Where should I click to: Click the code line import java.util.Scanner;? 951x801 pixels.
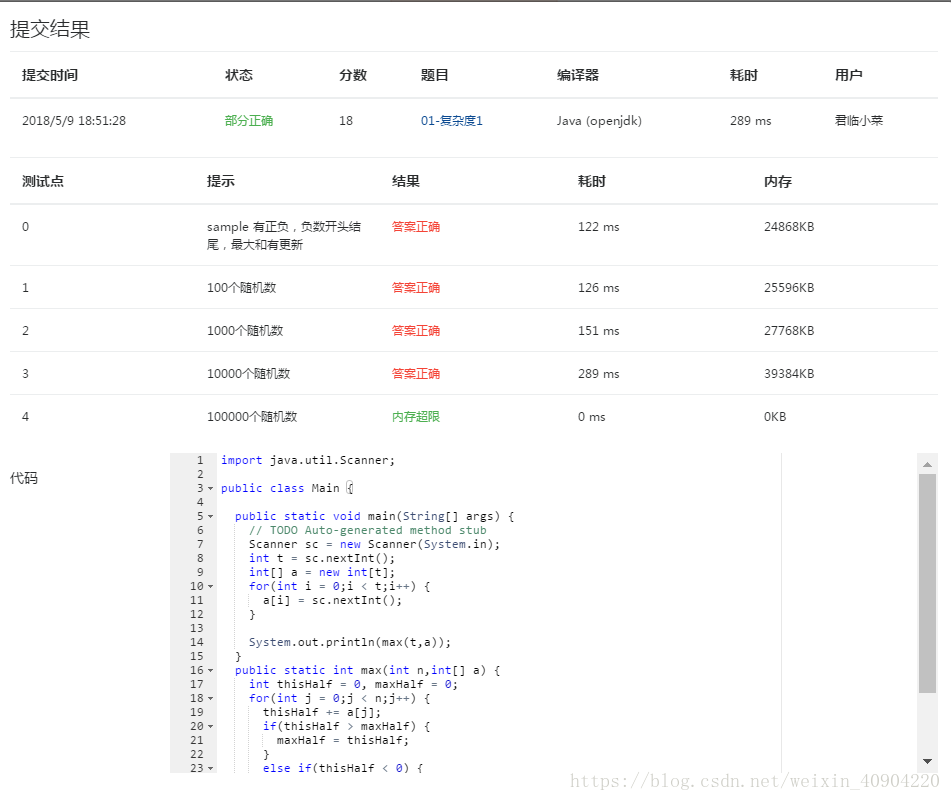coord(307,460)
